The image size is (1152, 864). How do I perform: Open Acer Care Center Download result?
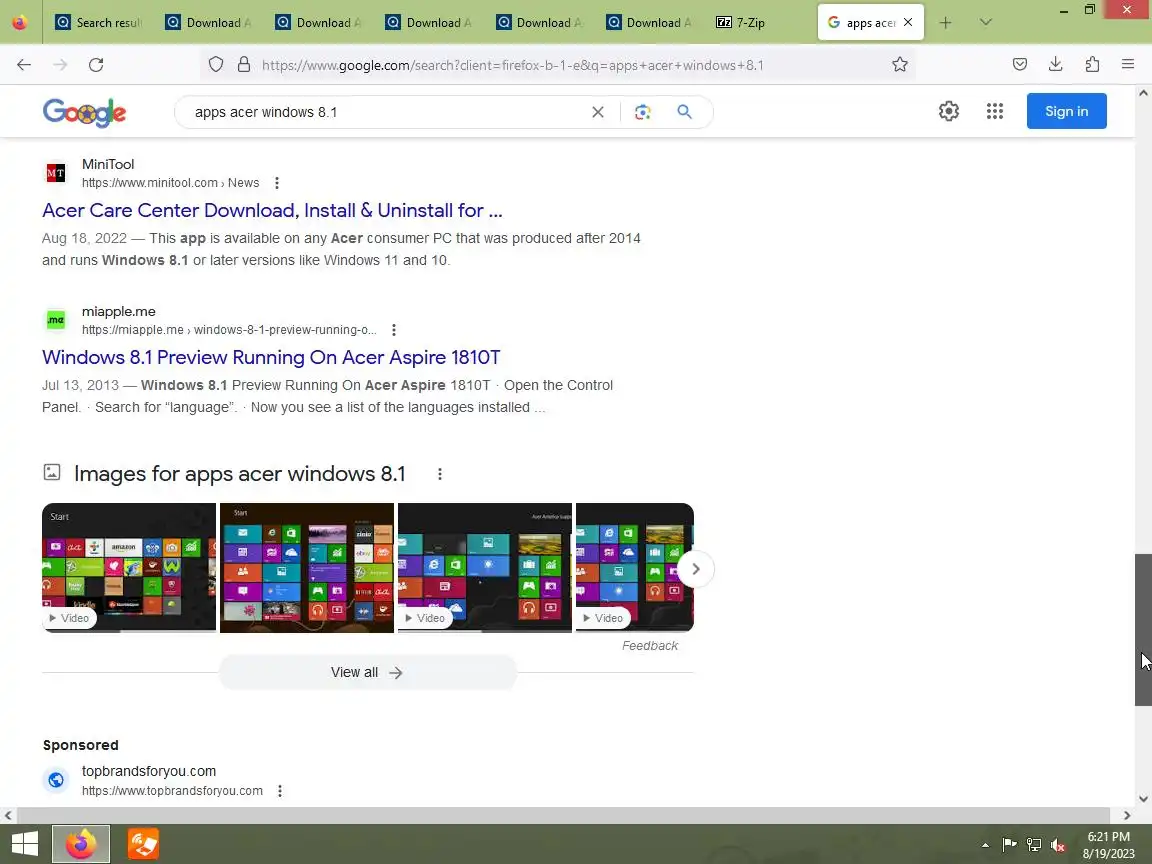(x=273, y=210)
